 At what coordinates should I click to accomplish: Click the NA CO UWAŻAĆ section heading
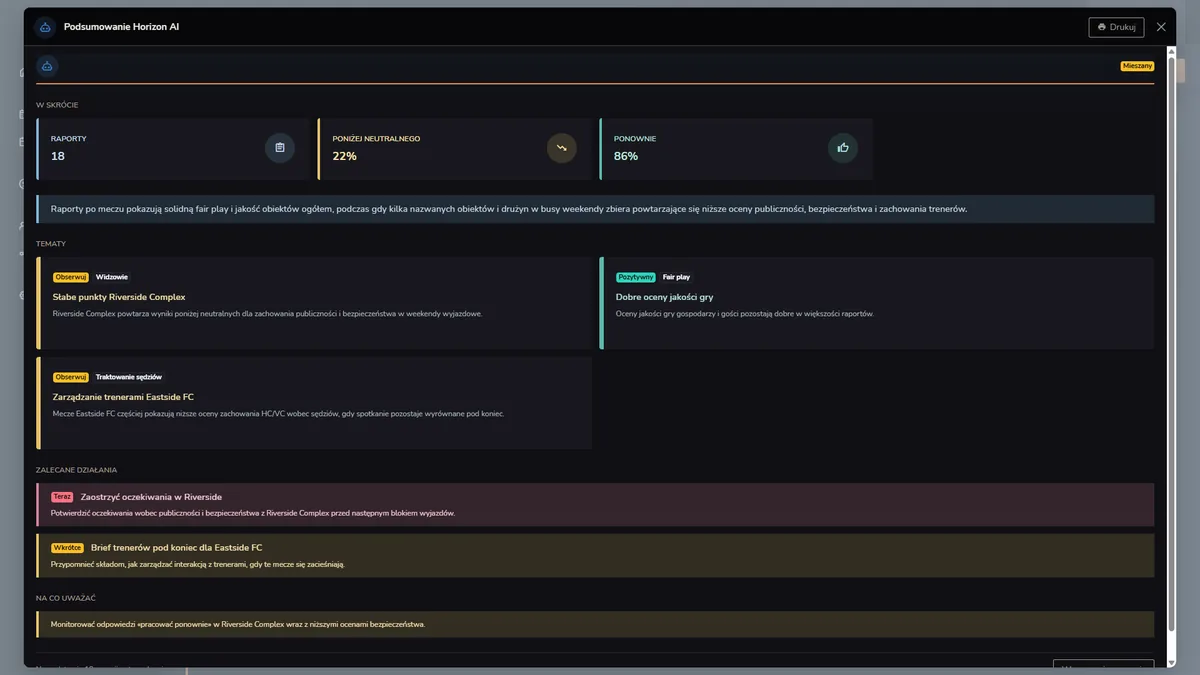pos(66,598)
